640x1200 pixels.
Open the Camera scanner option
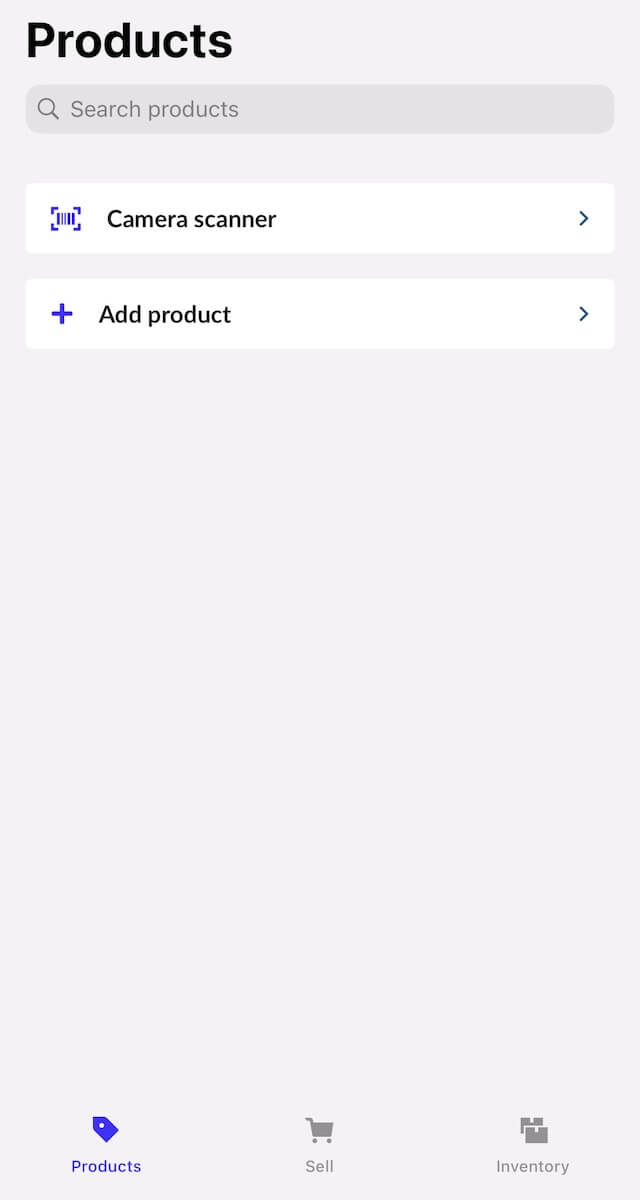click(x=320, y=218)
